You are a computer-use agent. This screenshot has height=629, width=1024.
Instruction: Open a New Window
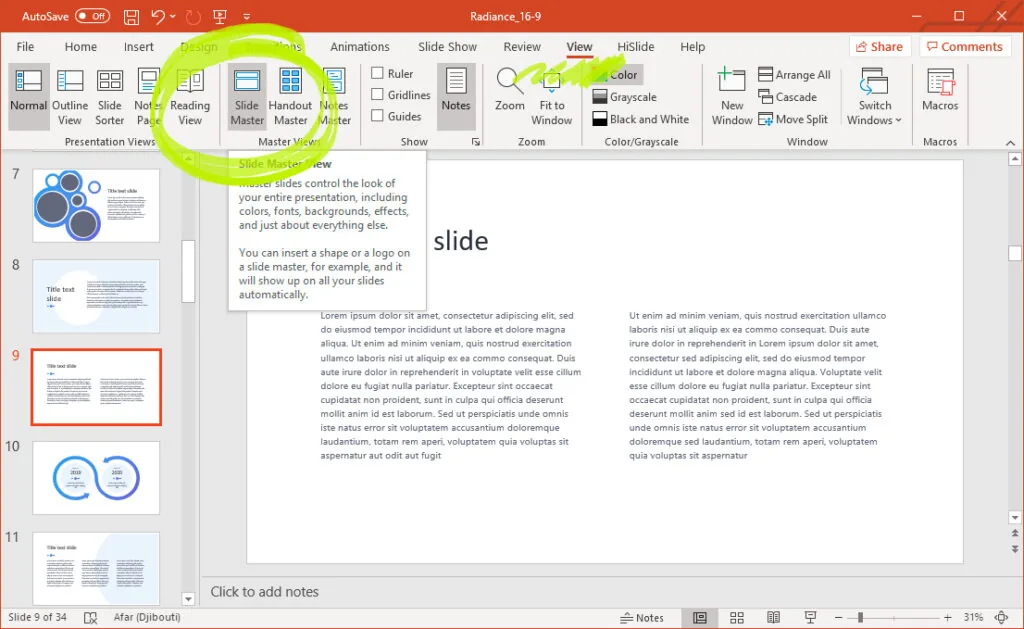click(x=731, y=96)
